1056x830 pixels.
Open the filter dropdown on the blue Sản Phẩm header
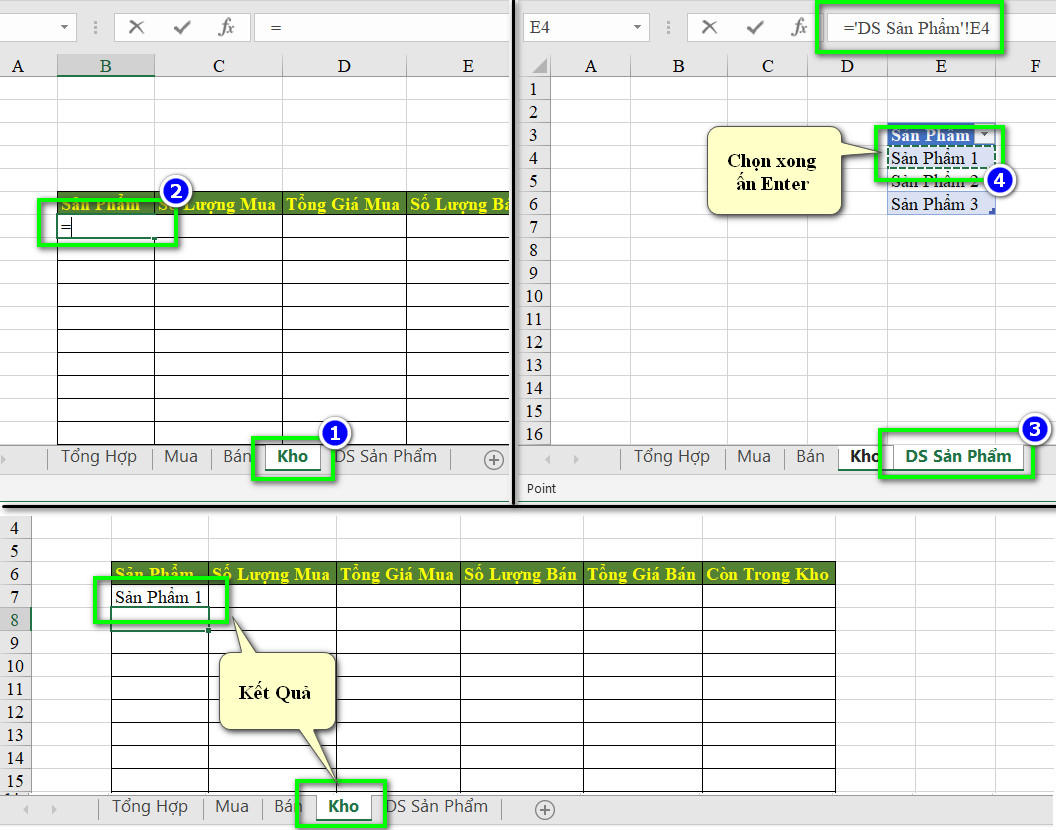pos(985,135)
